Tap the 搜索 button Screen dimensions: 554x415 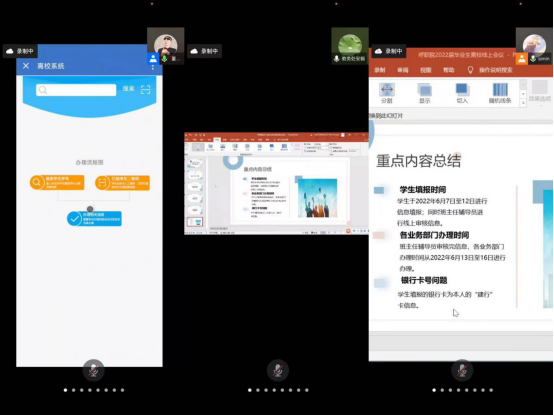click(129, 89)
